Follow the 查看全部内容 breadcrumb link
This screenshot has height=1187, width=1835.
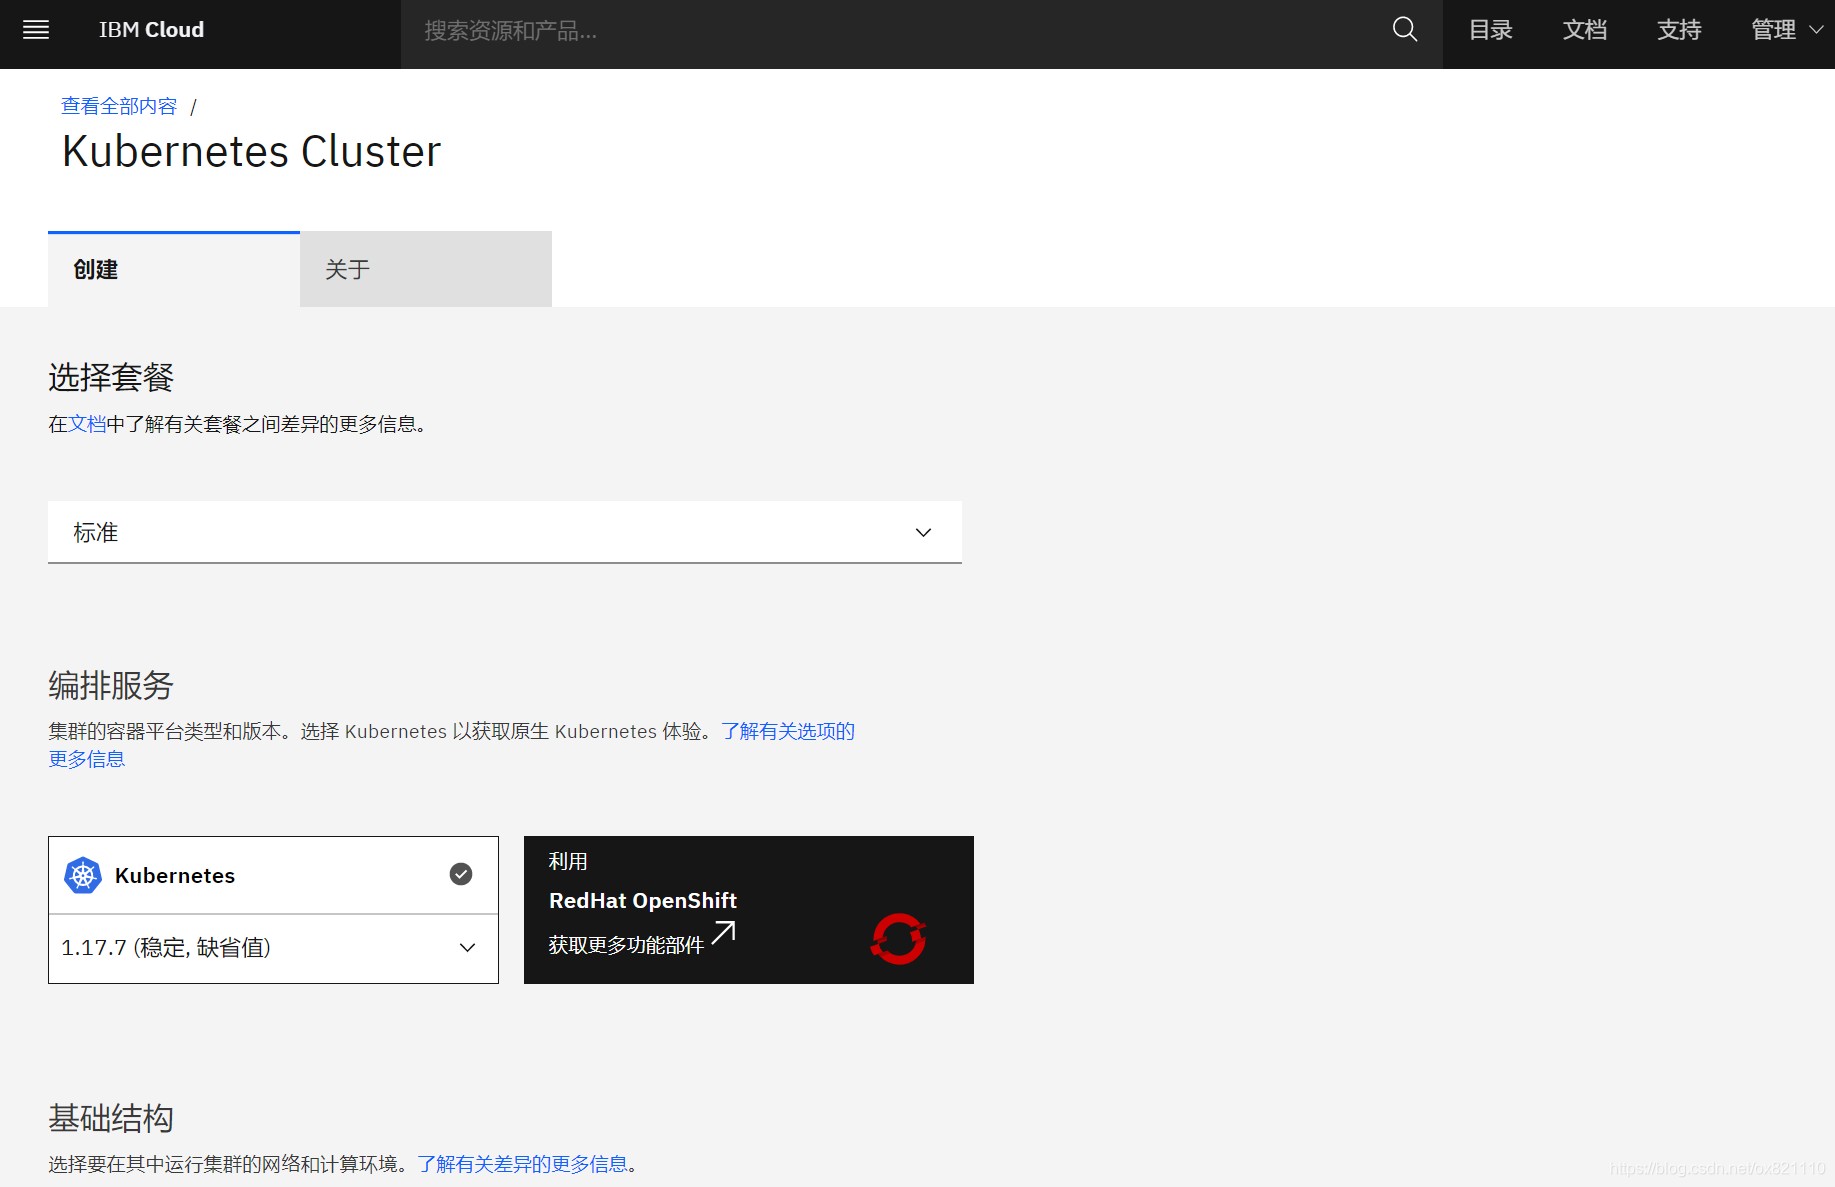click(119, 106)
